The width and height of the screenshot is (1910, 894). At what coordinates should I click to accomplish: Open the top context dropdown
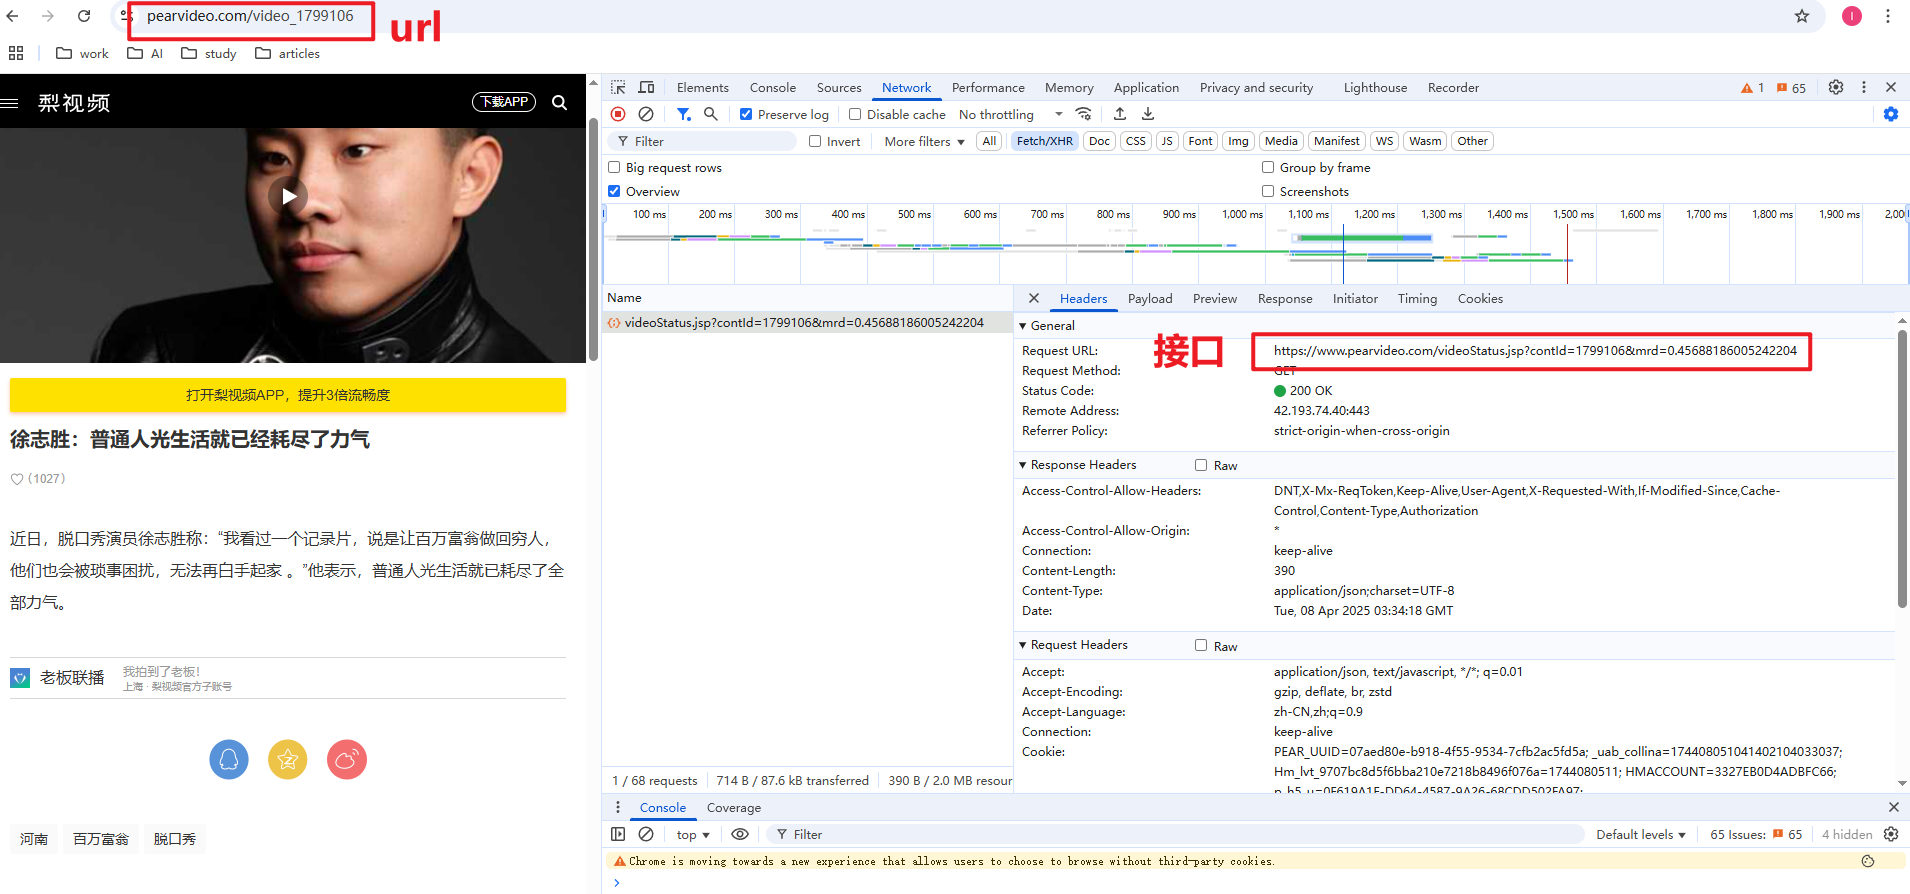pos(693,834)
